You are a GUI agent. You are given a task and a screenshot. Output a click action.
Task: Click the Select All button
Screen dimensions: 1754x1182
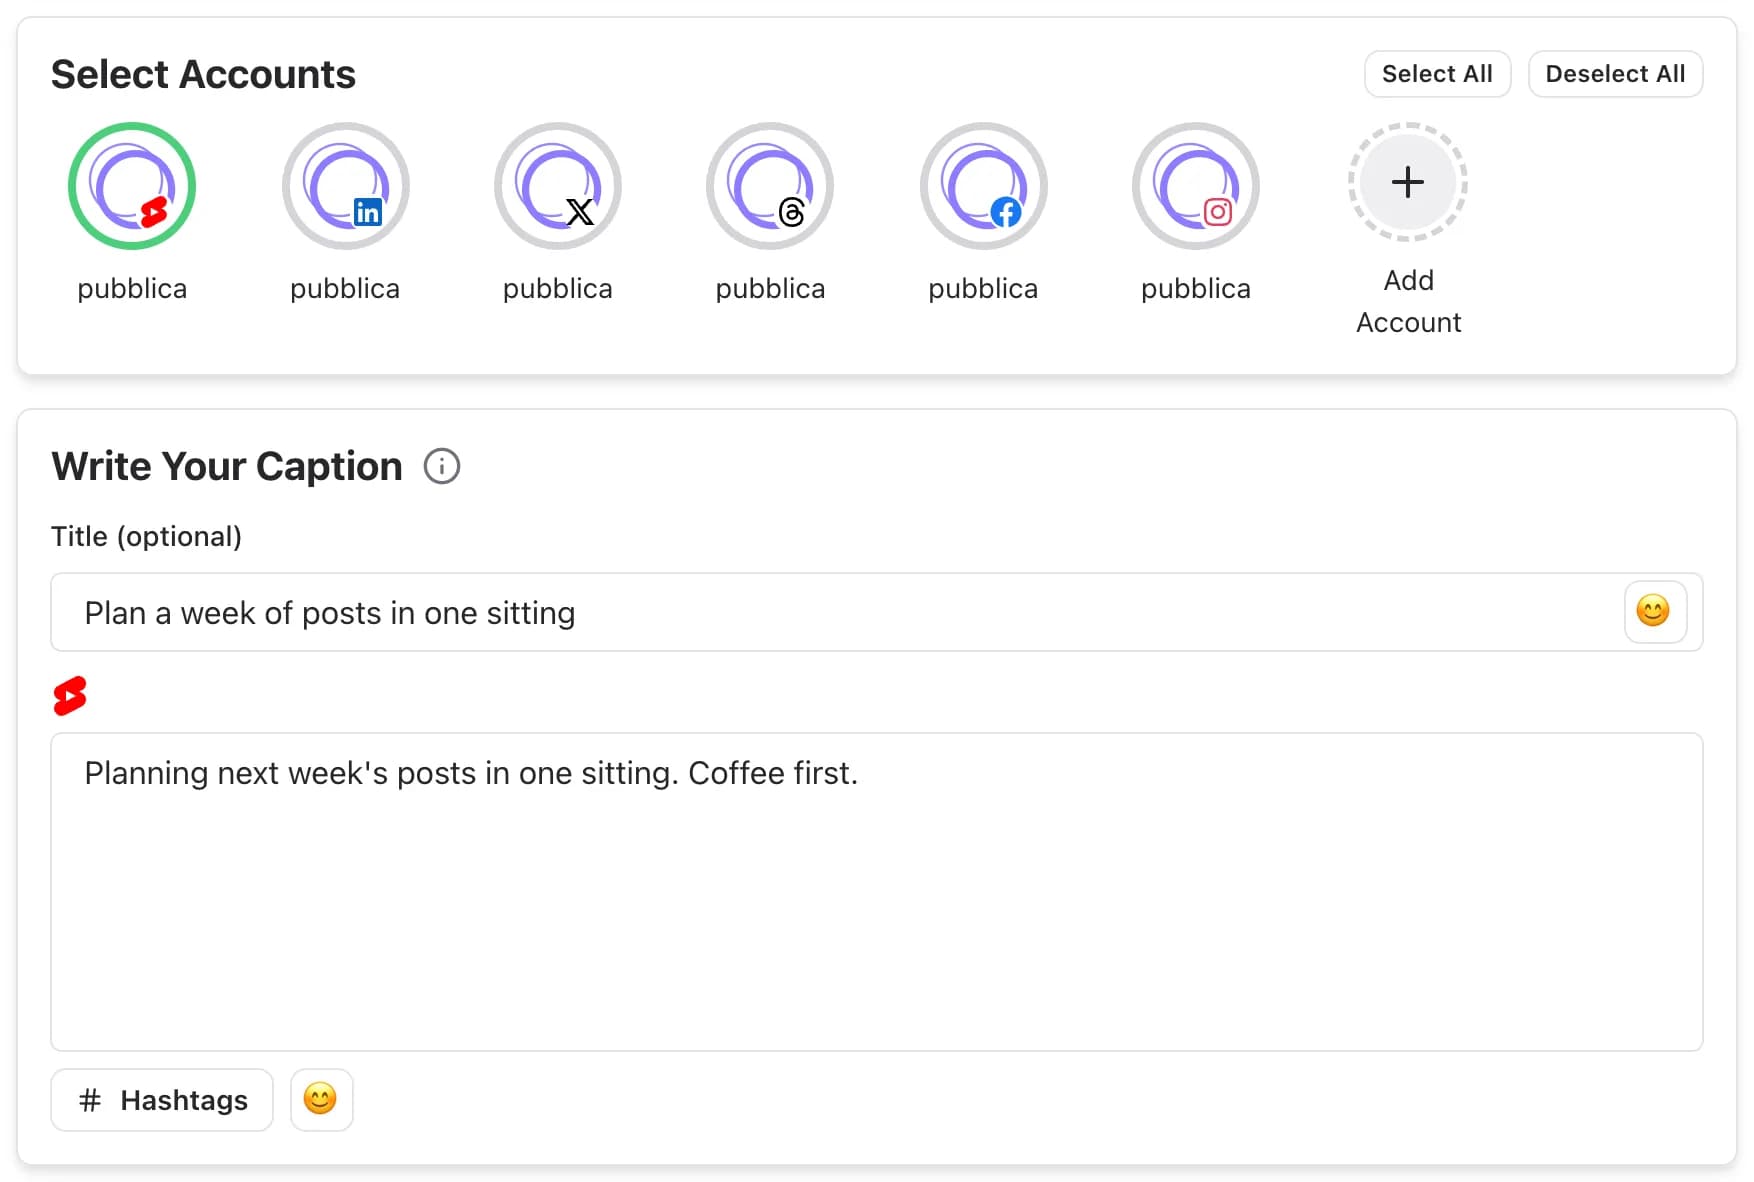1437,74
